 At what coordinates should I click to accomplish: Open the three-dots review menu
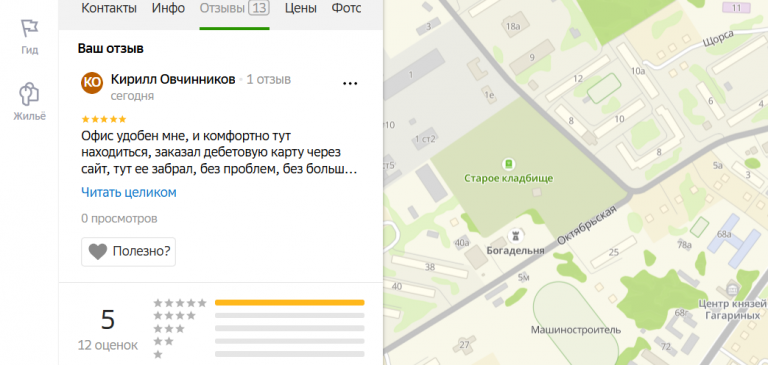click(x=350, y=83)
